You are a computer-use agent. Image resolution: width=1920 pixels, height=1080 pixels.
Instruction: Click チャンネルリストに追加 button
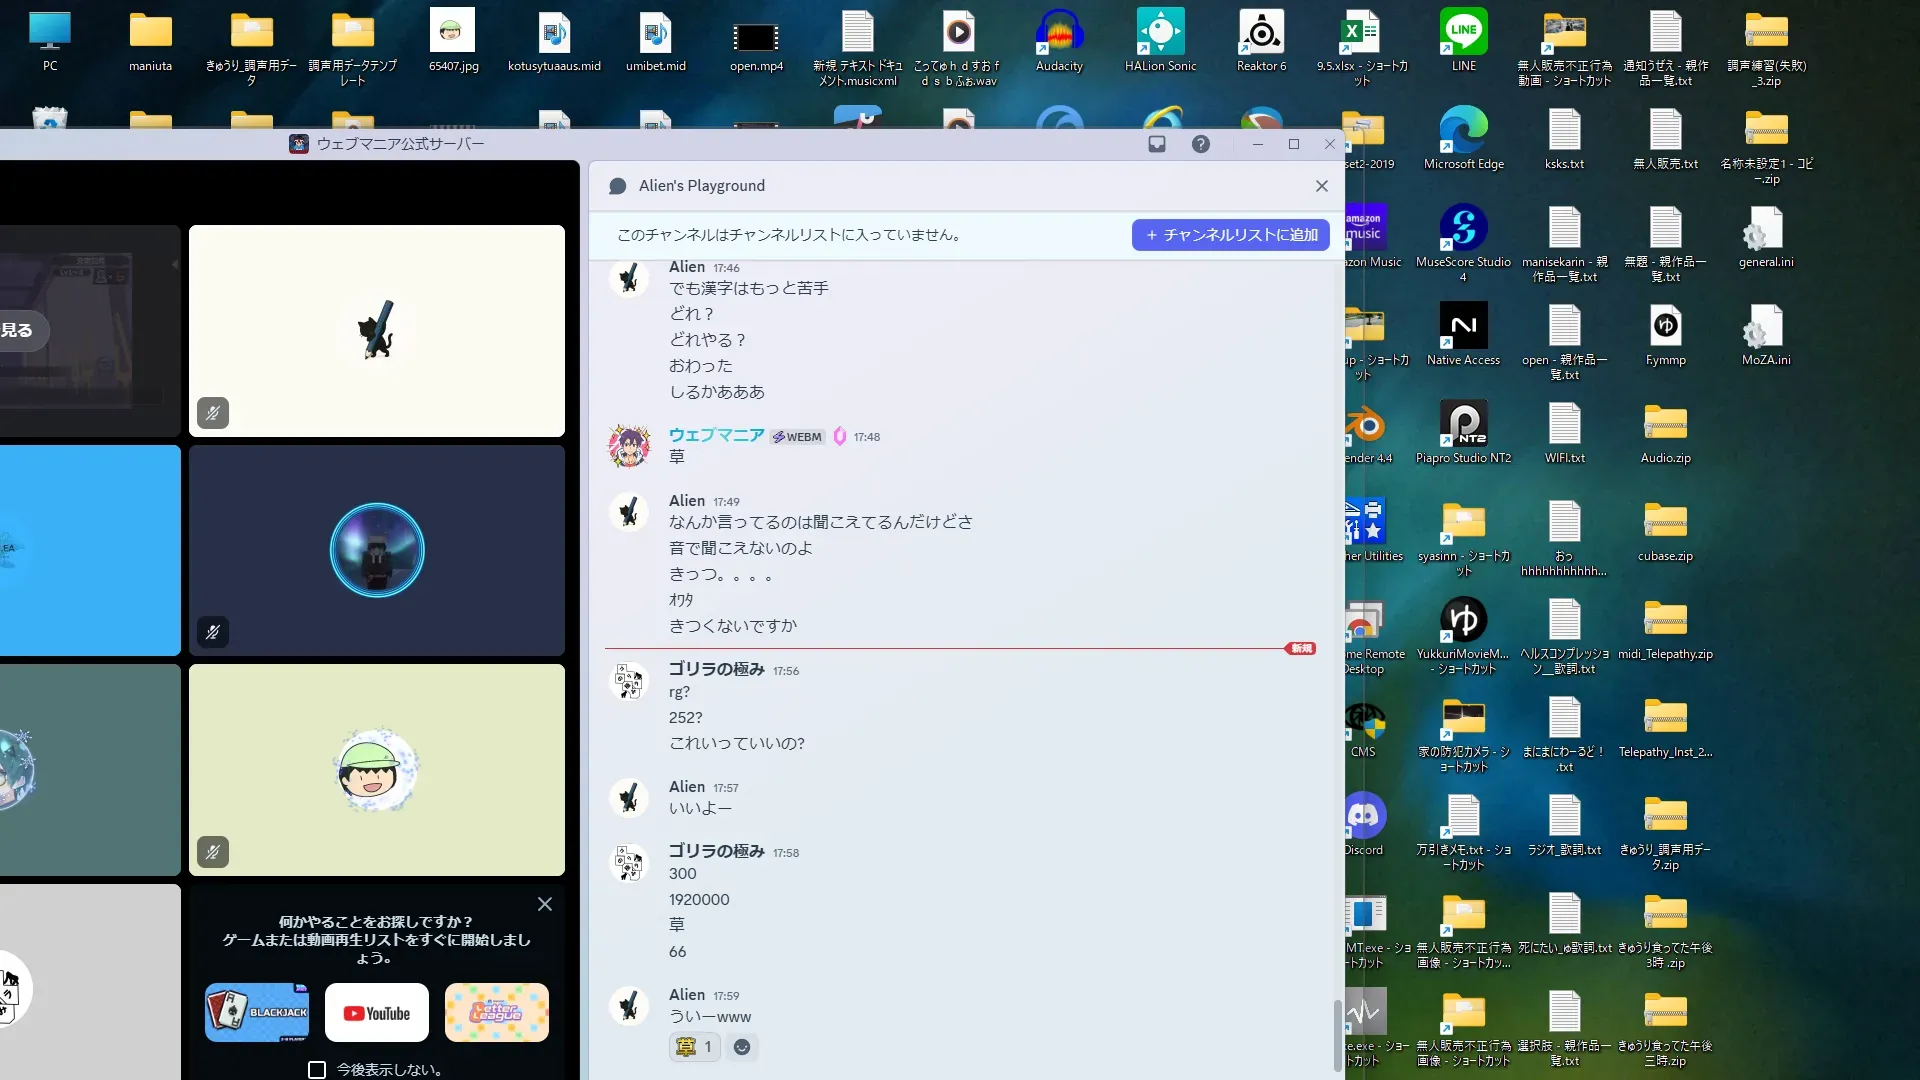(x=1231, y=235)
